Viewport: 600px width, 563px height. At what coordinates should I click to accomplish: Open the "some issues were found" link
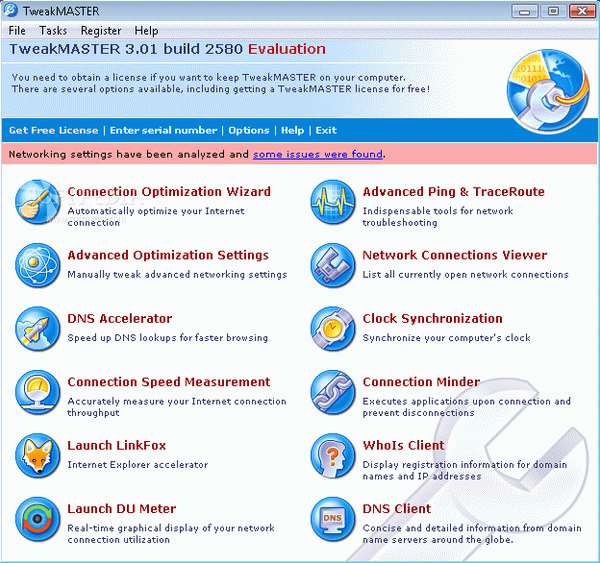pos(318,154)
